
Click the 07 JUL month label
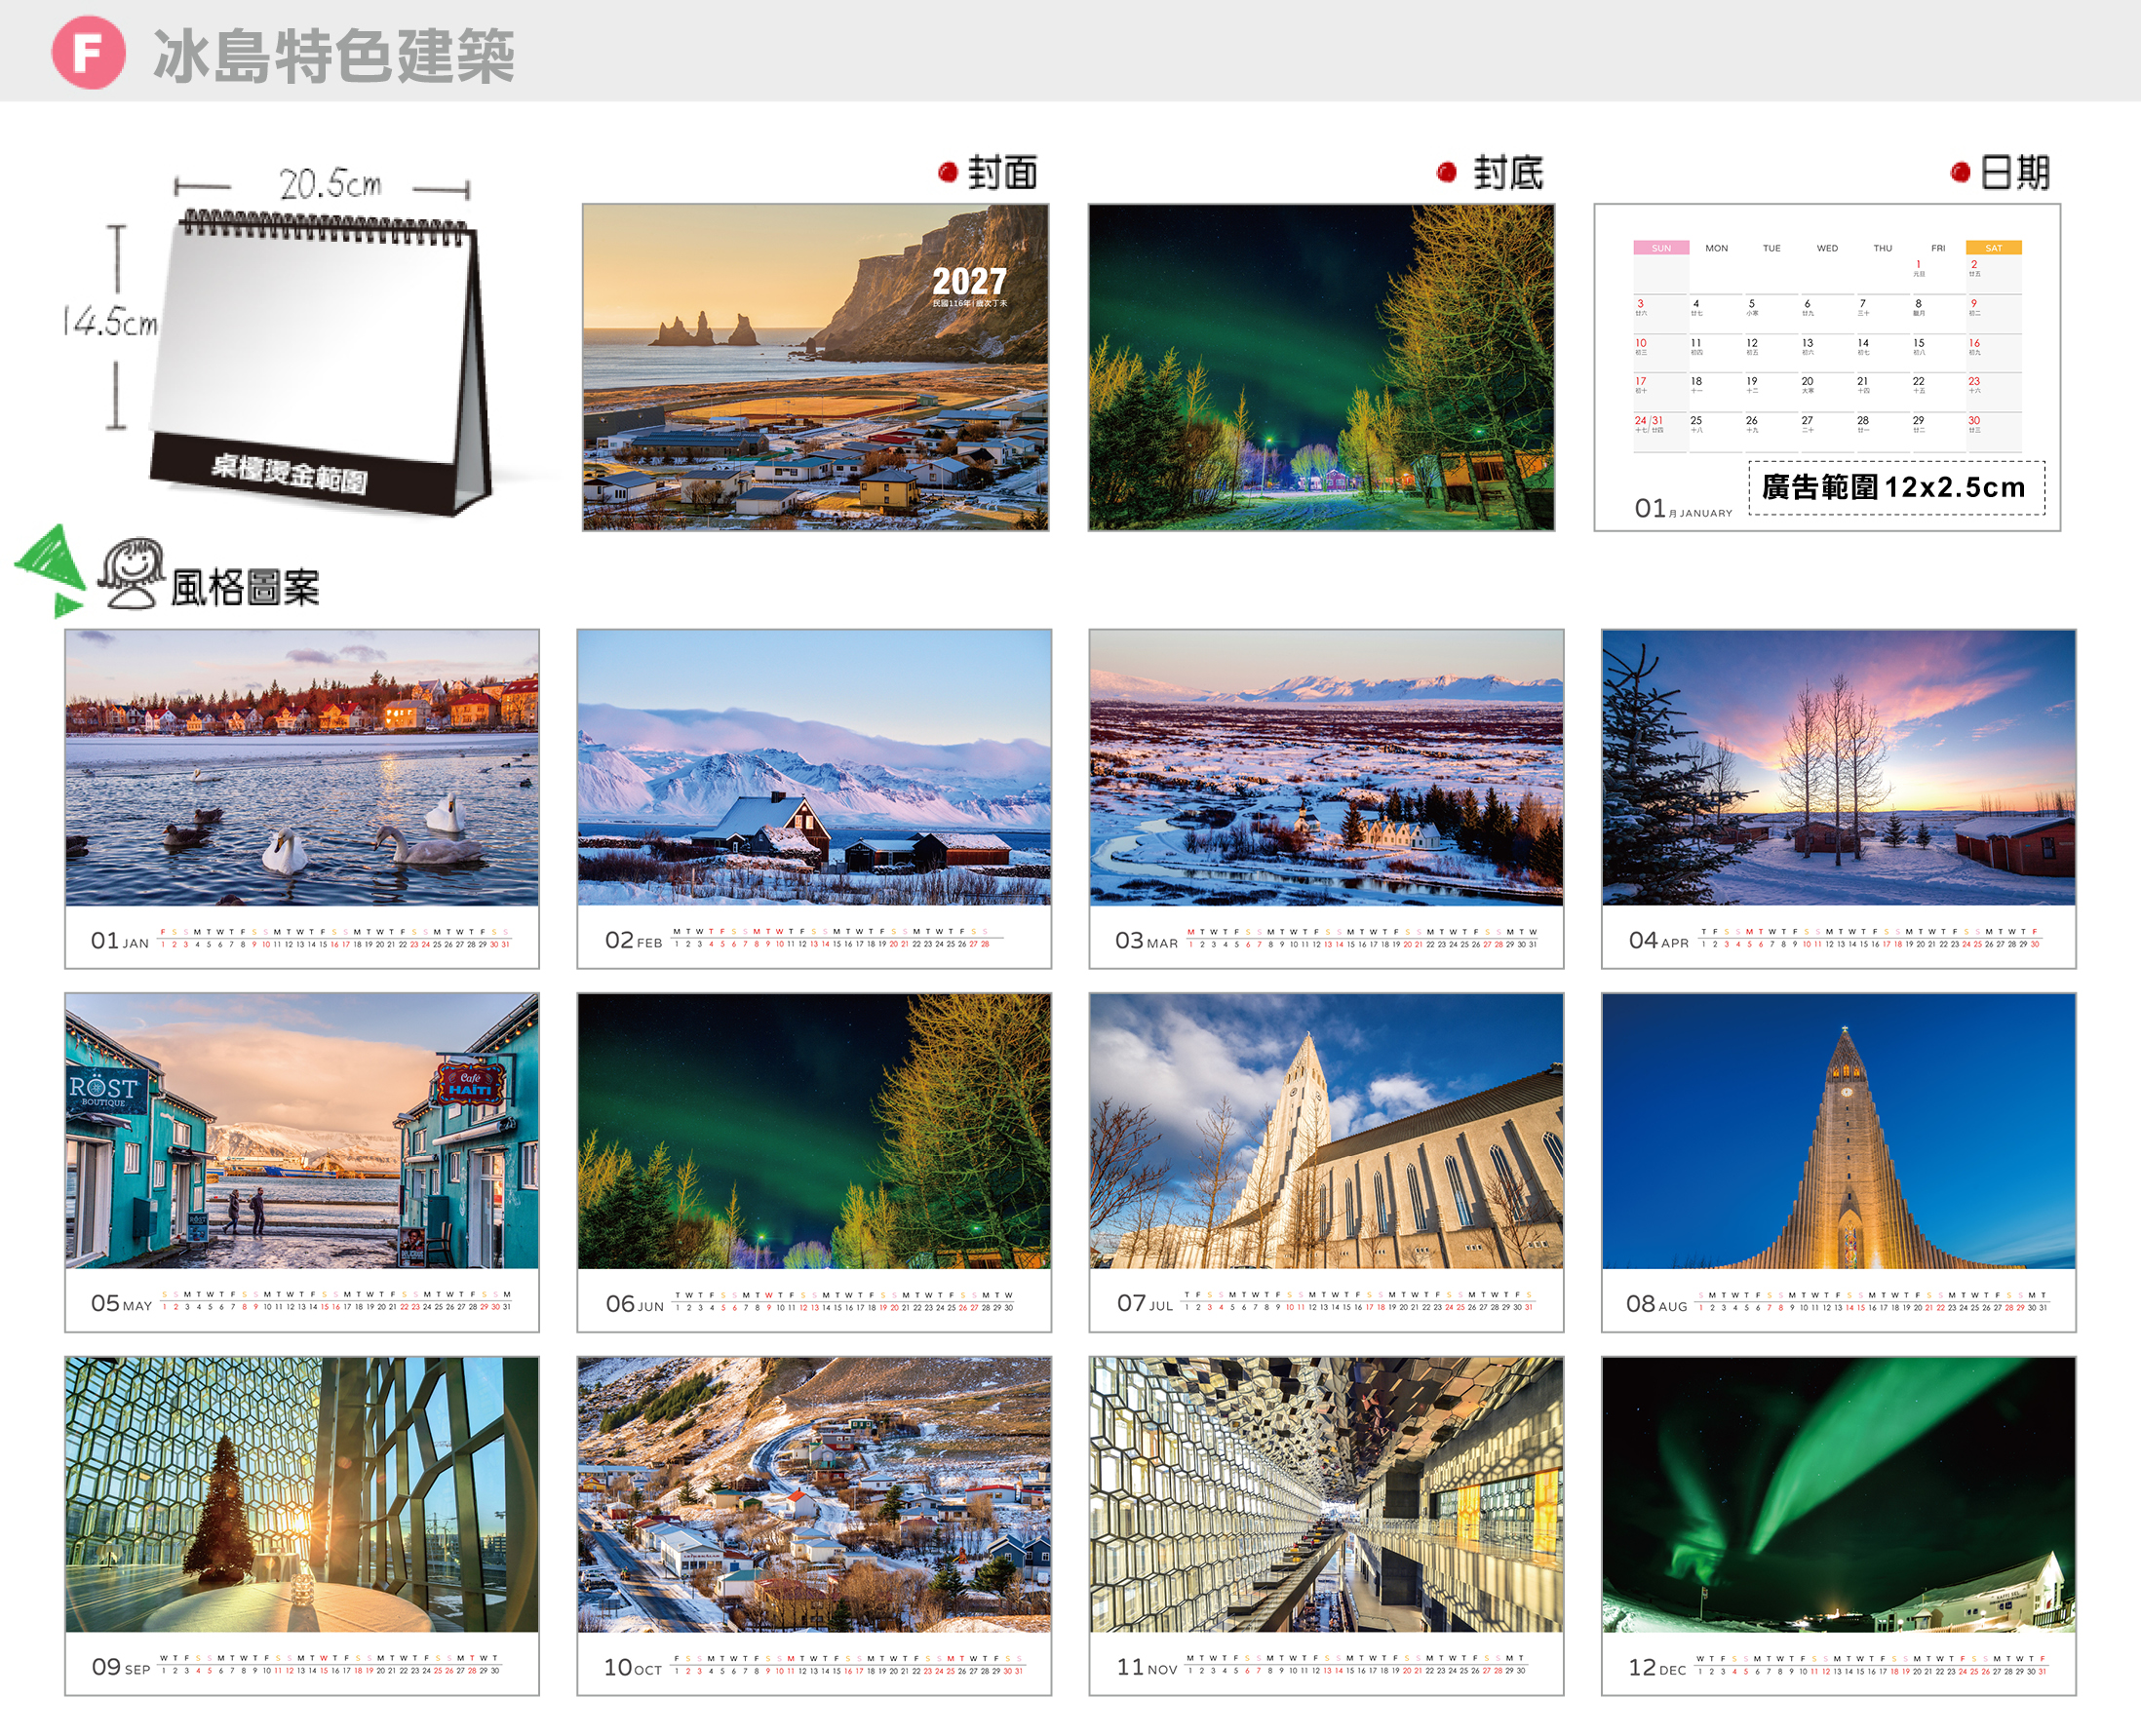click(x=1145, y=1303)
